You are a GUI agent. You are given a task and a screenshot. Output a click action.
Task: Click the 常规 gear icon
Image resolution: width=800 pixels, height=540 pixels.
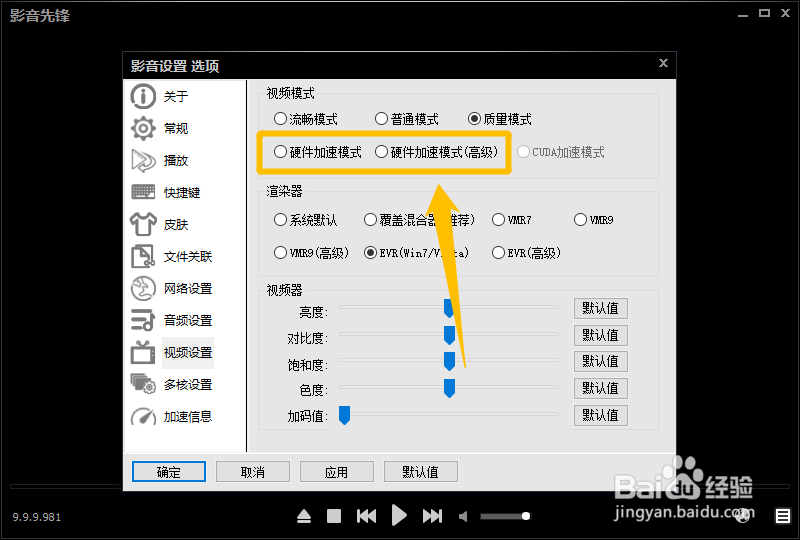143,128
